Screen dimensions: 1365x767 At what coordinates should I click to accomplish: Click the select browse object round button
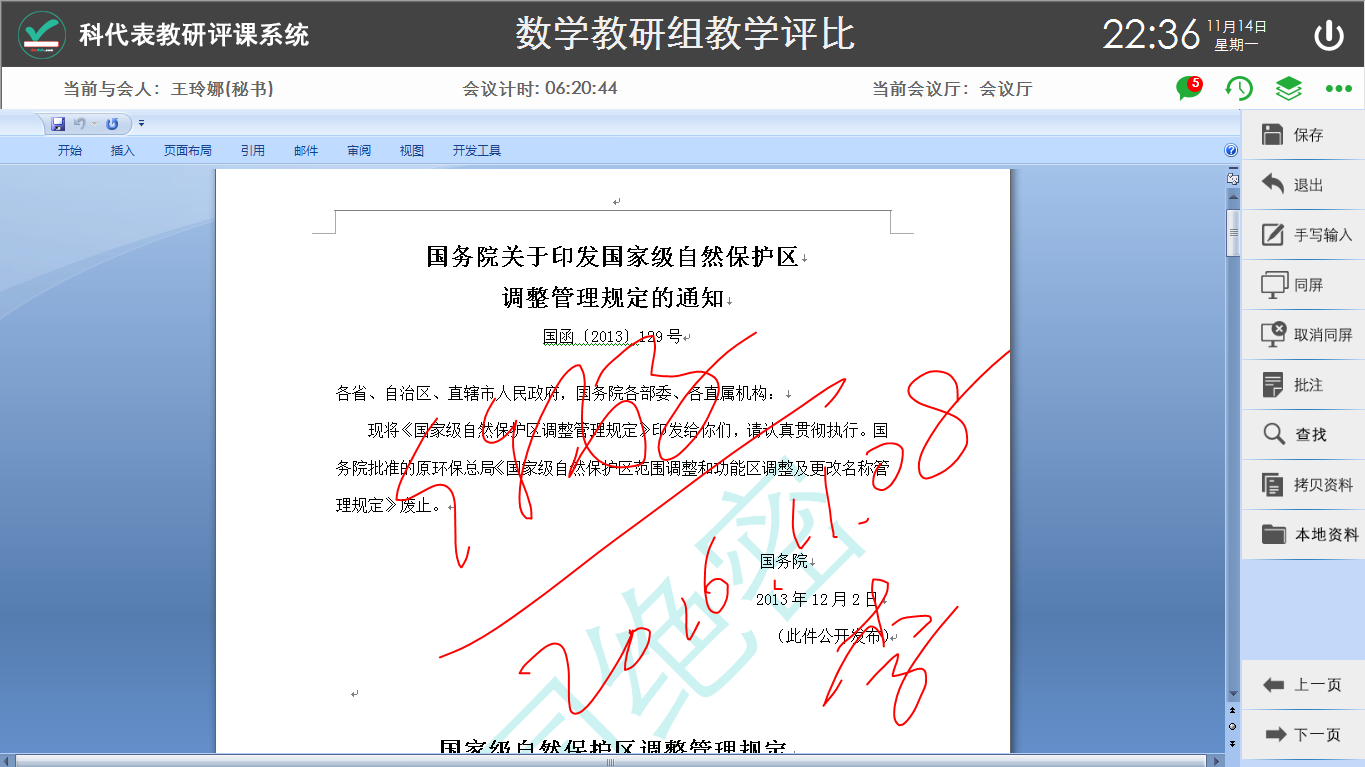click(x=1232, y=726)
